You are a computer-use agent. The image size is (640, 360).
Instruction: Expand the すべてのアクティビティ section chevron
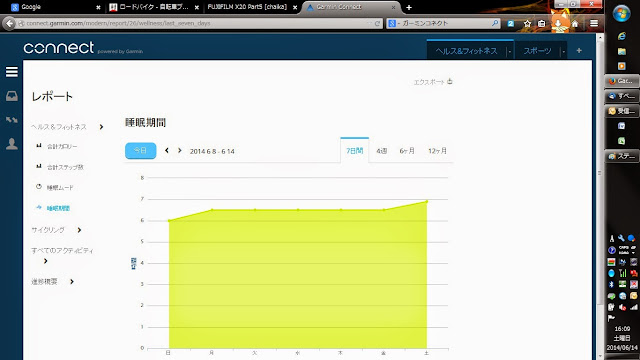(45, 261)
